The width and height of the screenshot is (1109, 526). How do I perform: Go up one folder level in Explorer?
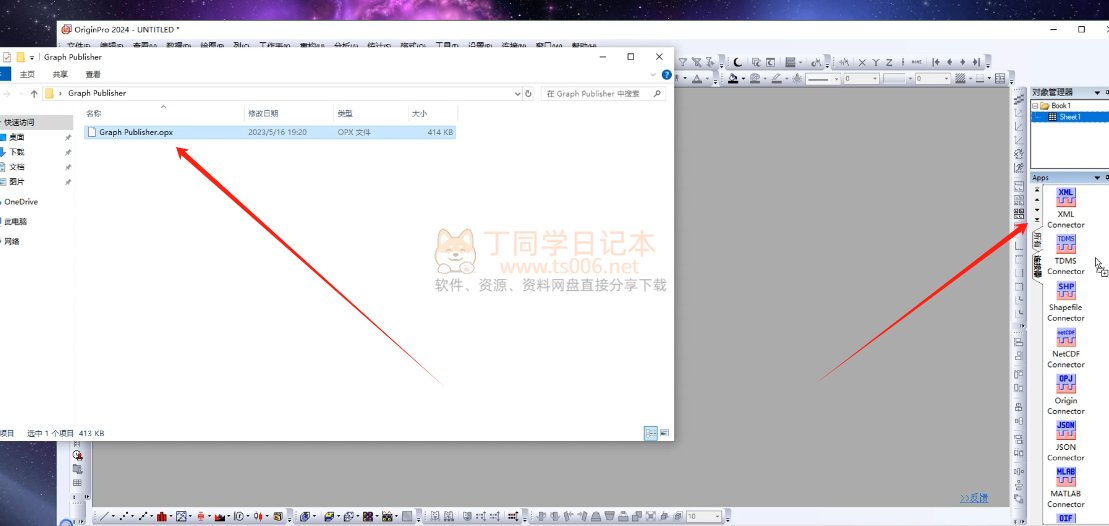[x=33, y=93]
